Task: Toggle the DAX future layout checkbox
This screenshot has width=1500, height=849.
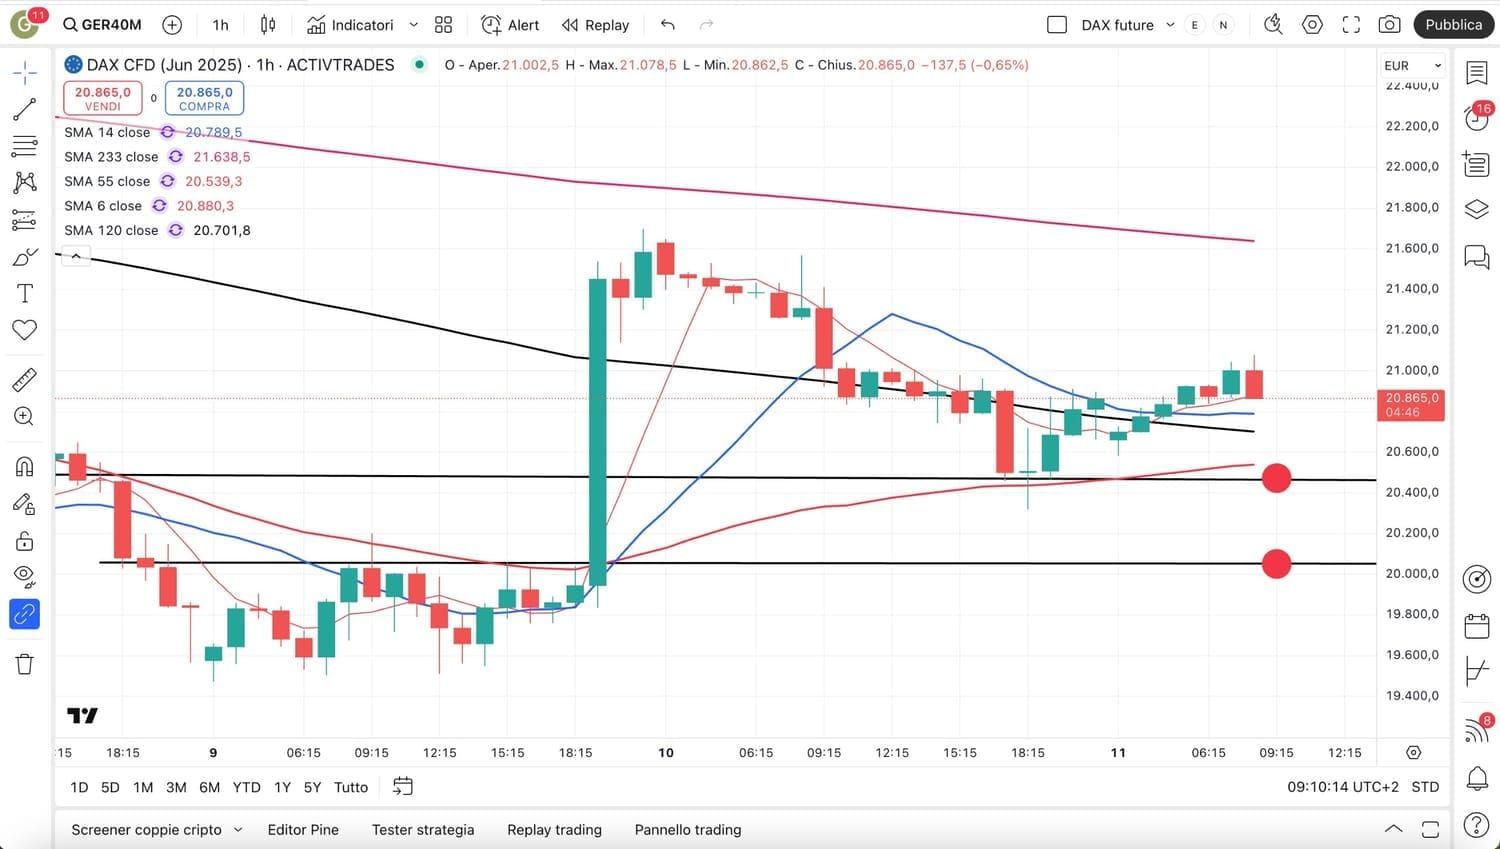Action: point(1057,25)
